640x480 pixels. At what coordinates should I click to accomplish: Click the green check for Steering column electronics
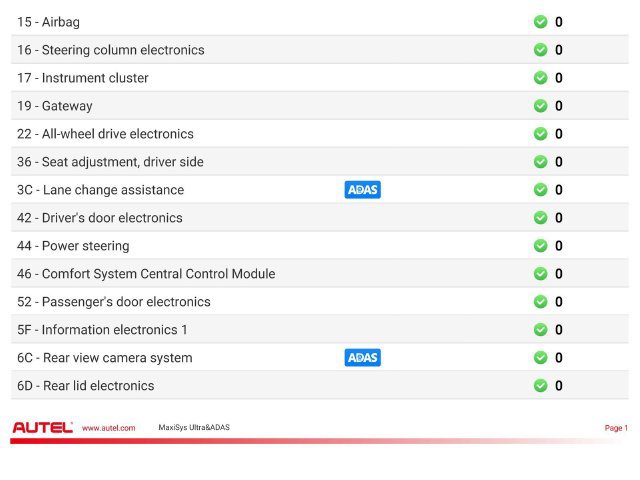point(540,50)
